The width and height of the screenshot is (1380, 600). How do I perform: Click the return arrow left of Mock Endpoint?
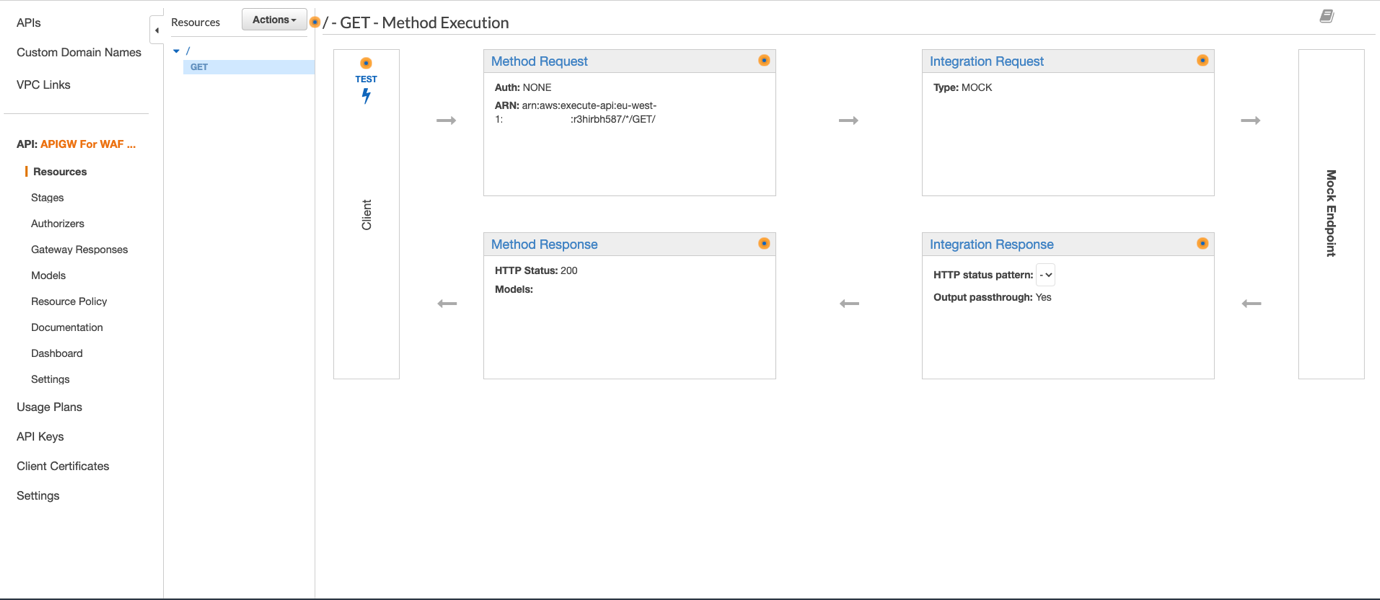[1251, 303]
